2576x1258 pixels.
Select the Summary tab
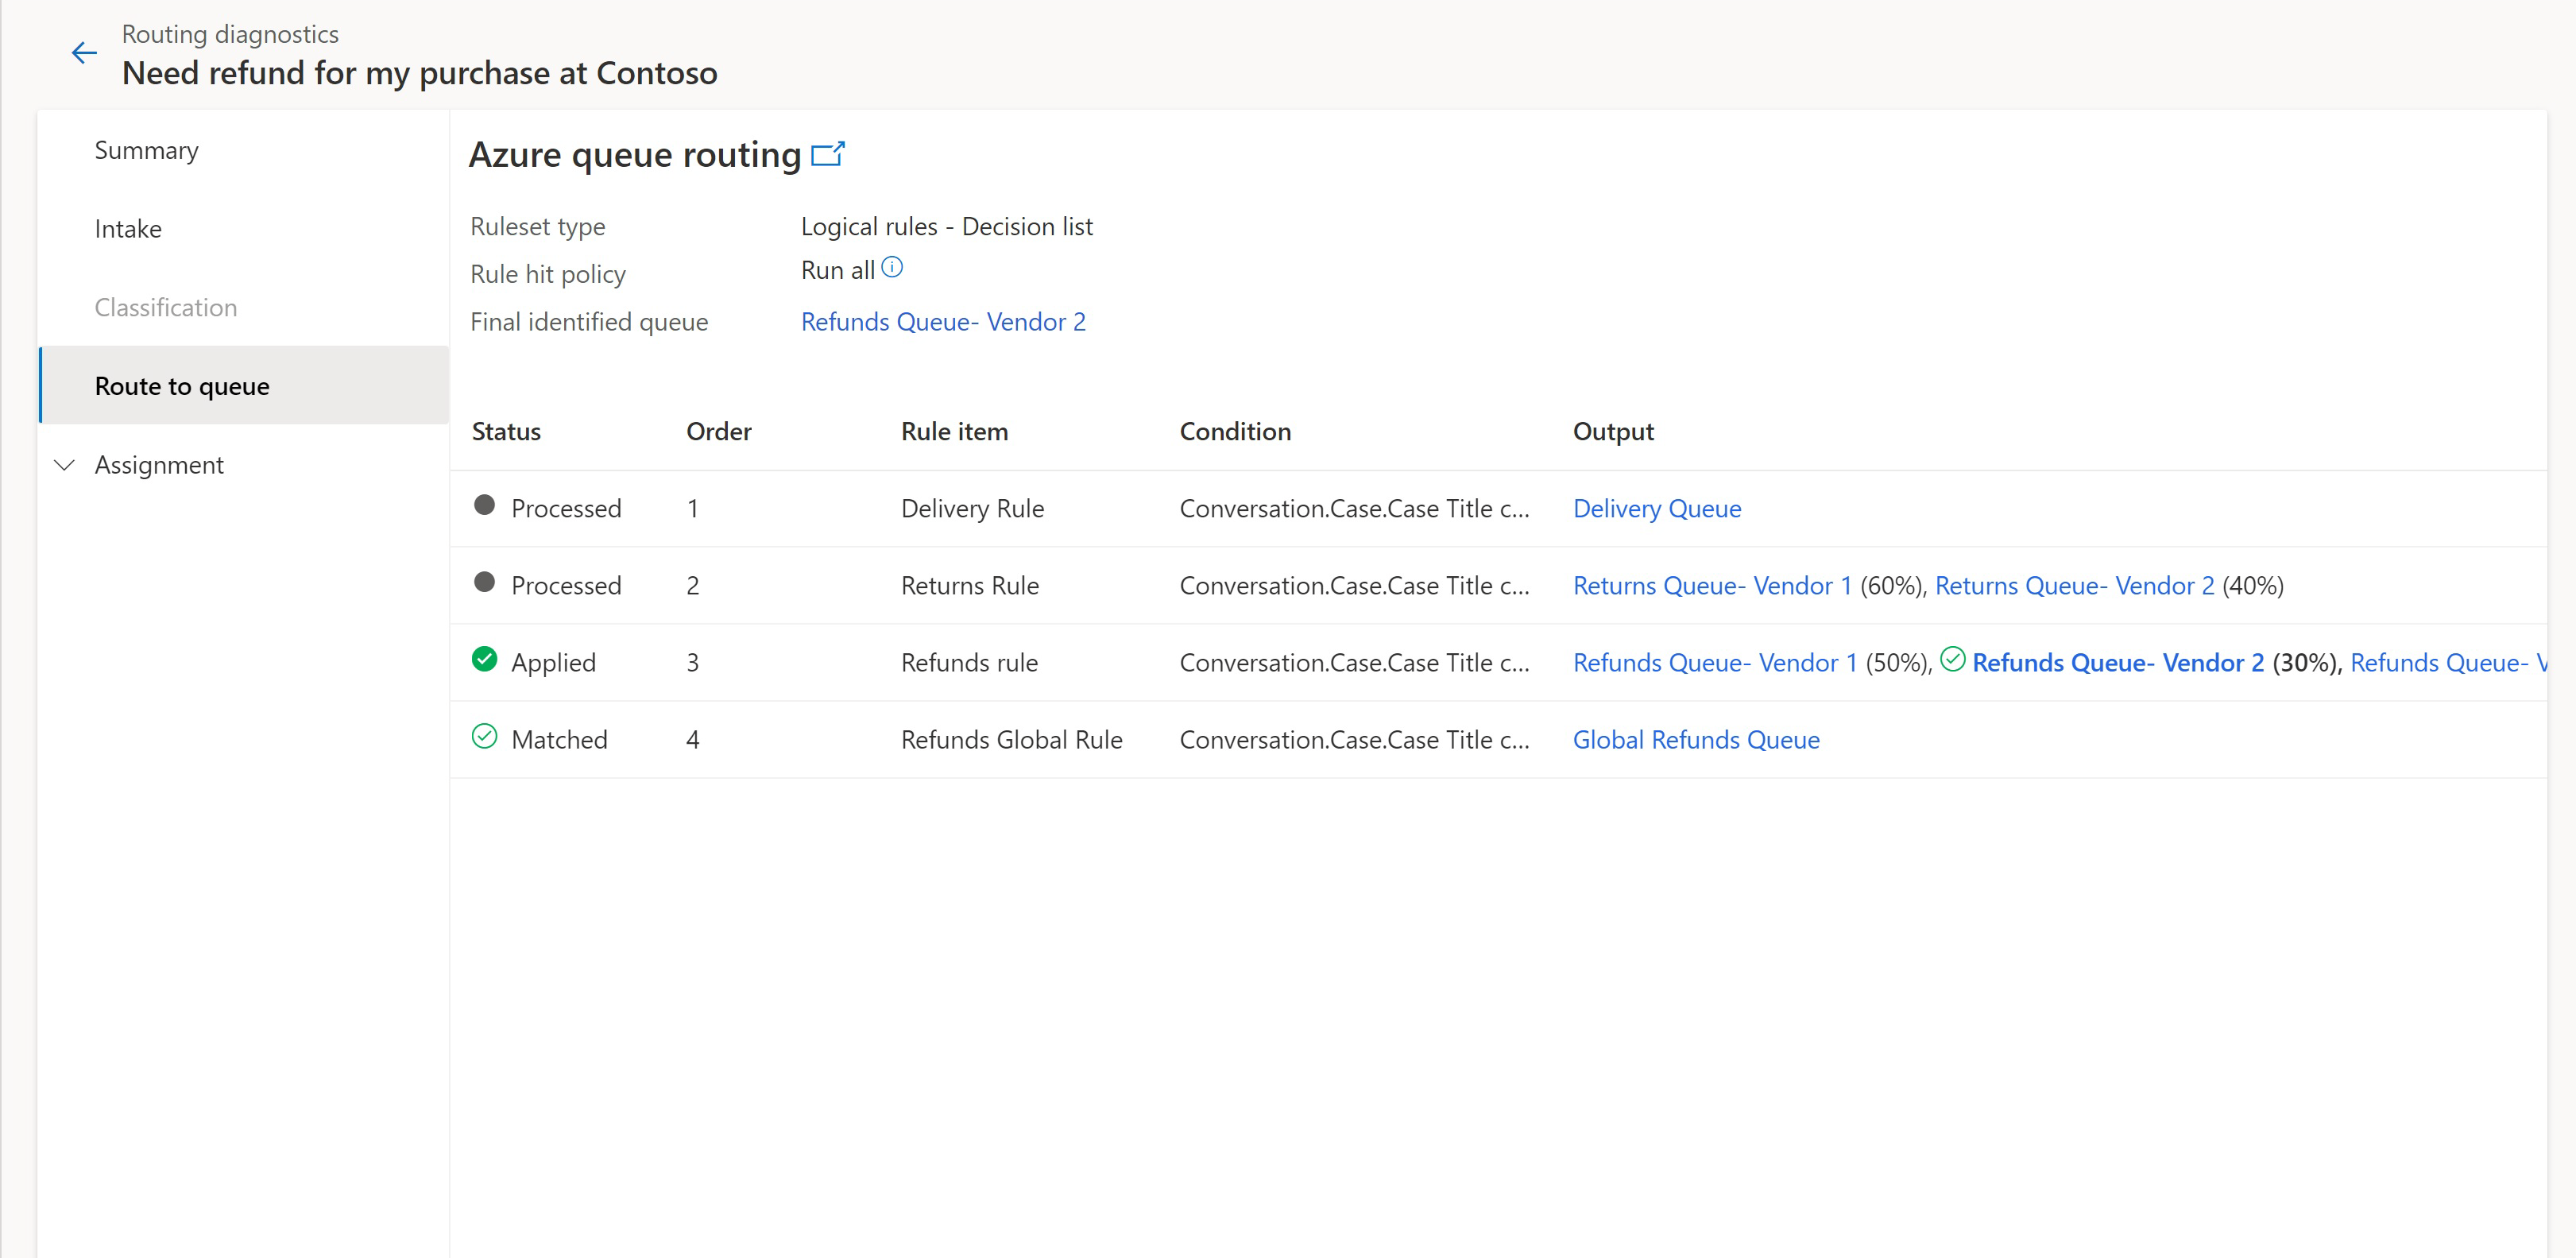(146, 149)
